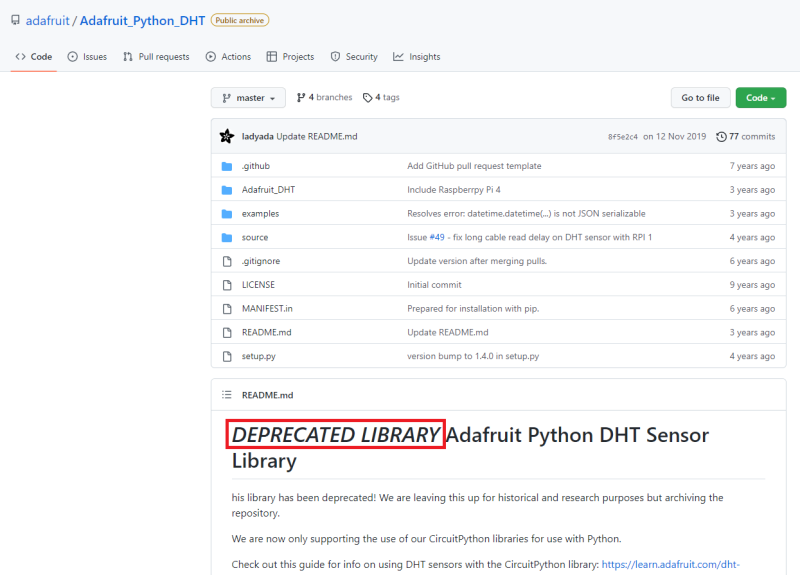
Task: Click the source folder icon
Action: [x=227, y=237]
